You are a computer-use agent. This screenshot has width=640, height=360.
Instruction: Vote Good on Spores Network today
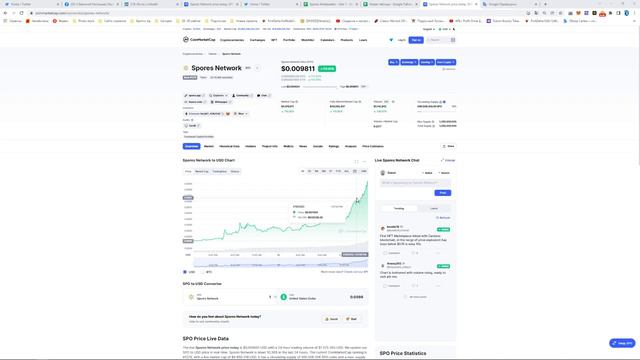[x=331, y=319]
